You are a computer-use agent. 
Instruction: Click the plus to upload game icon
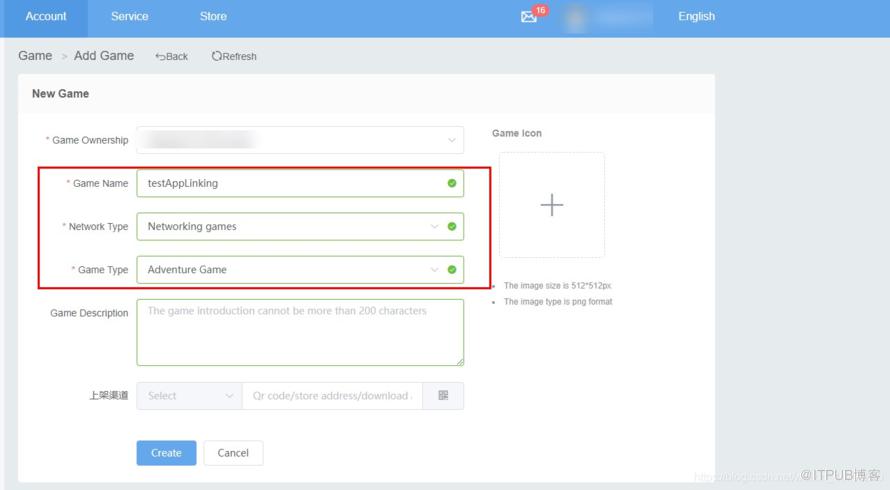point(552,205)
